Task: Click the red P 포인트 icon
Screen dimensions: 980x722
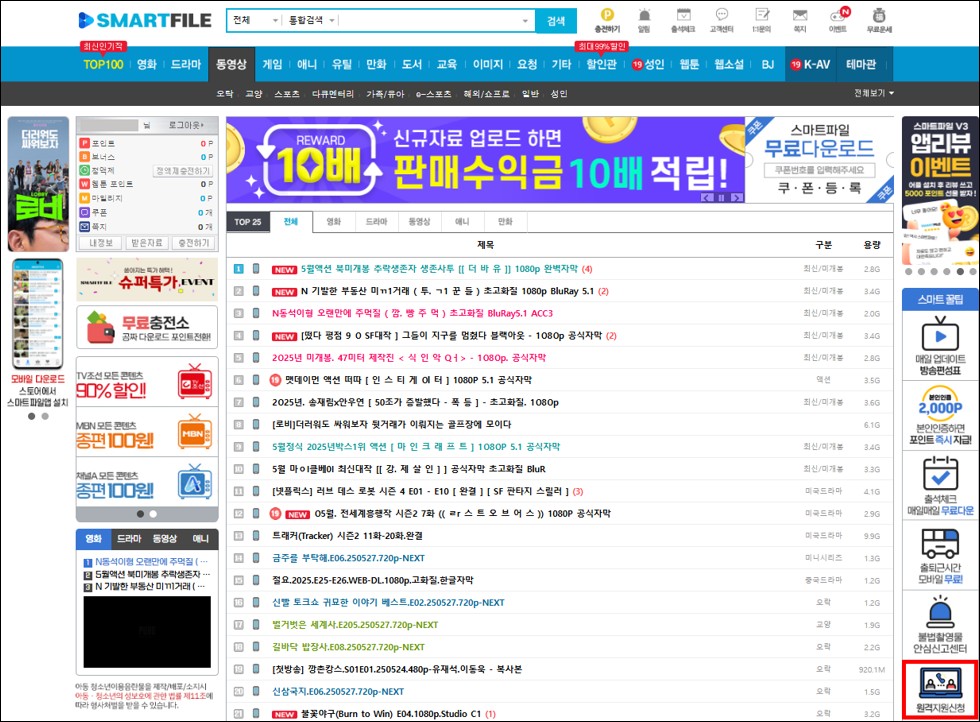Action: pos(84,143)
